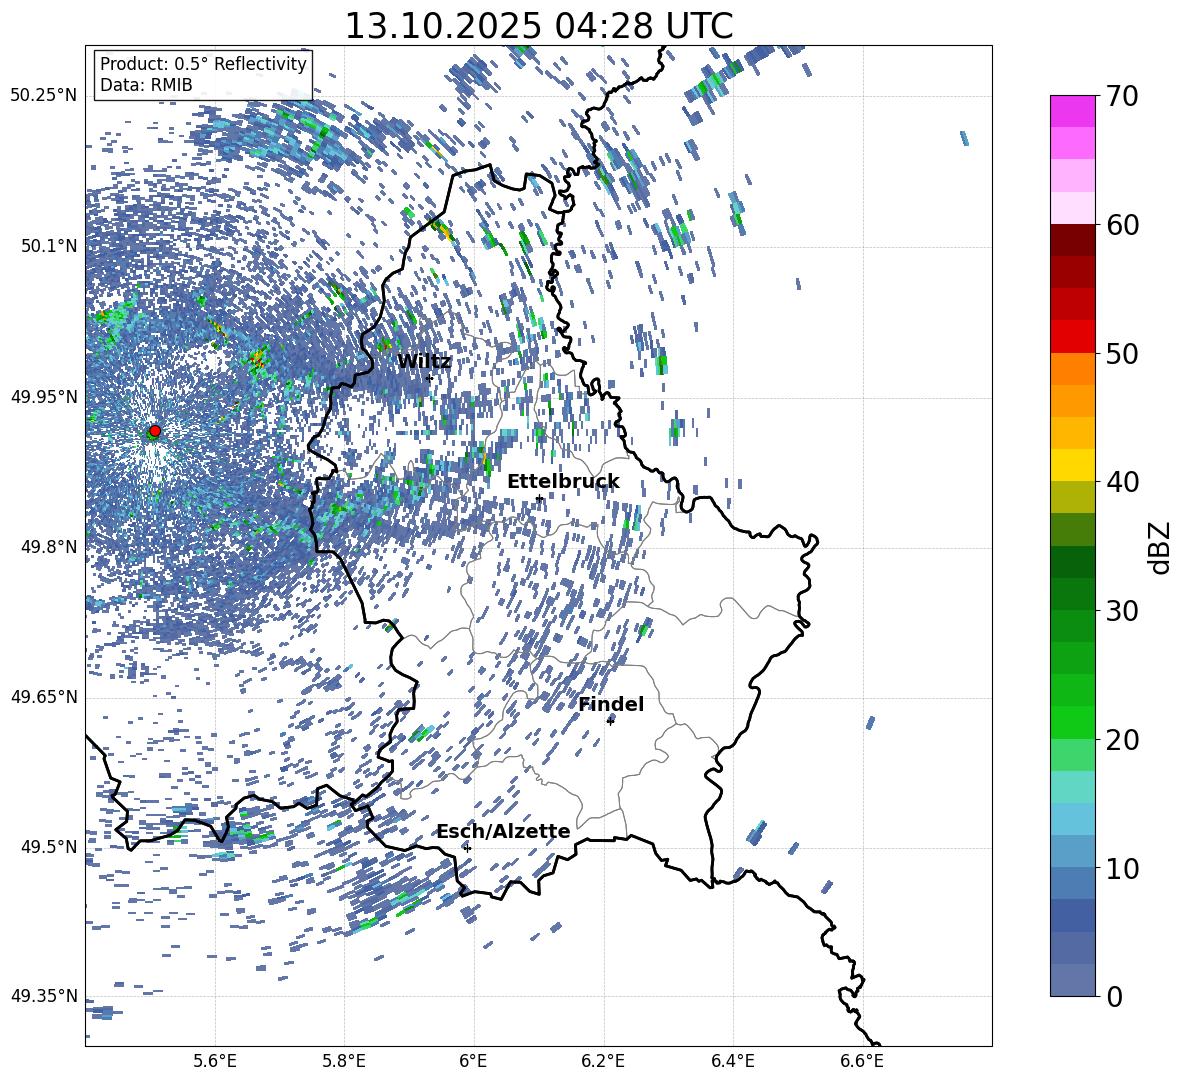Pick the yellow colorbar segment above 40
This screenshot has width=1184, height=1081.
tap(1072, 465)
